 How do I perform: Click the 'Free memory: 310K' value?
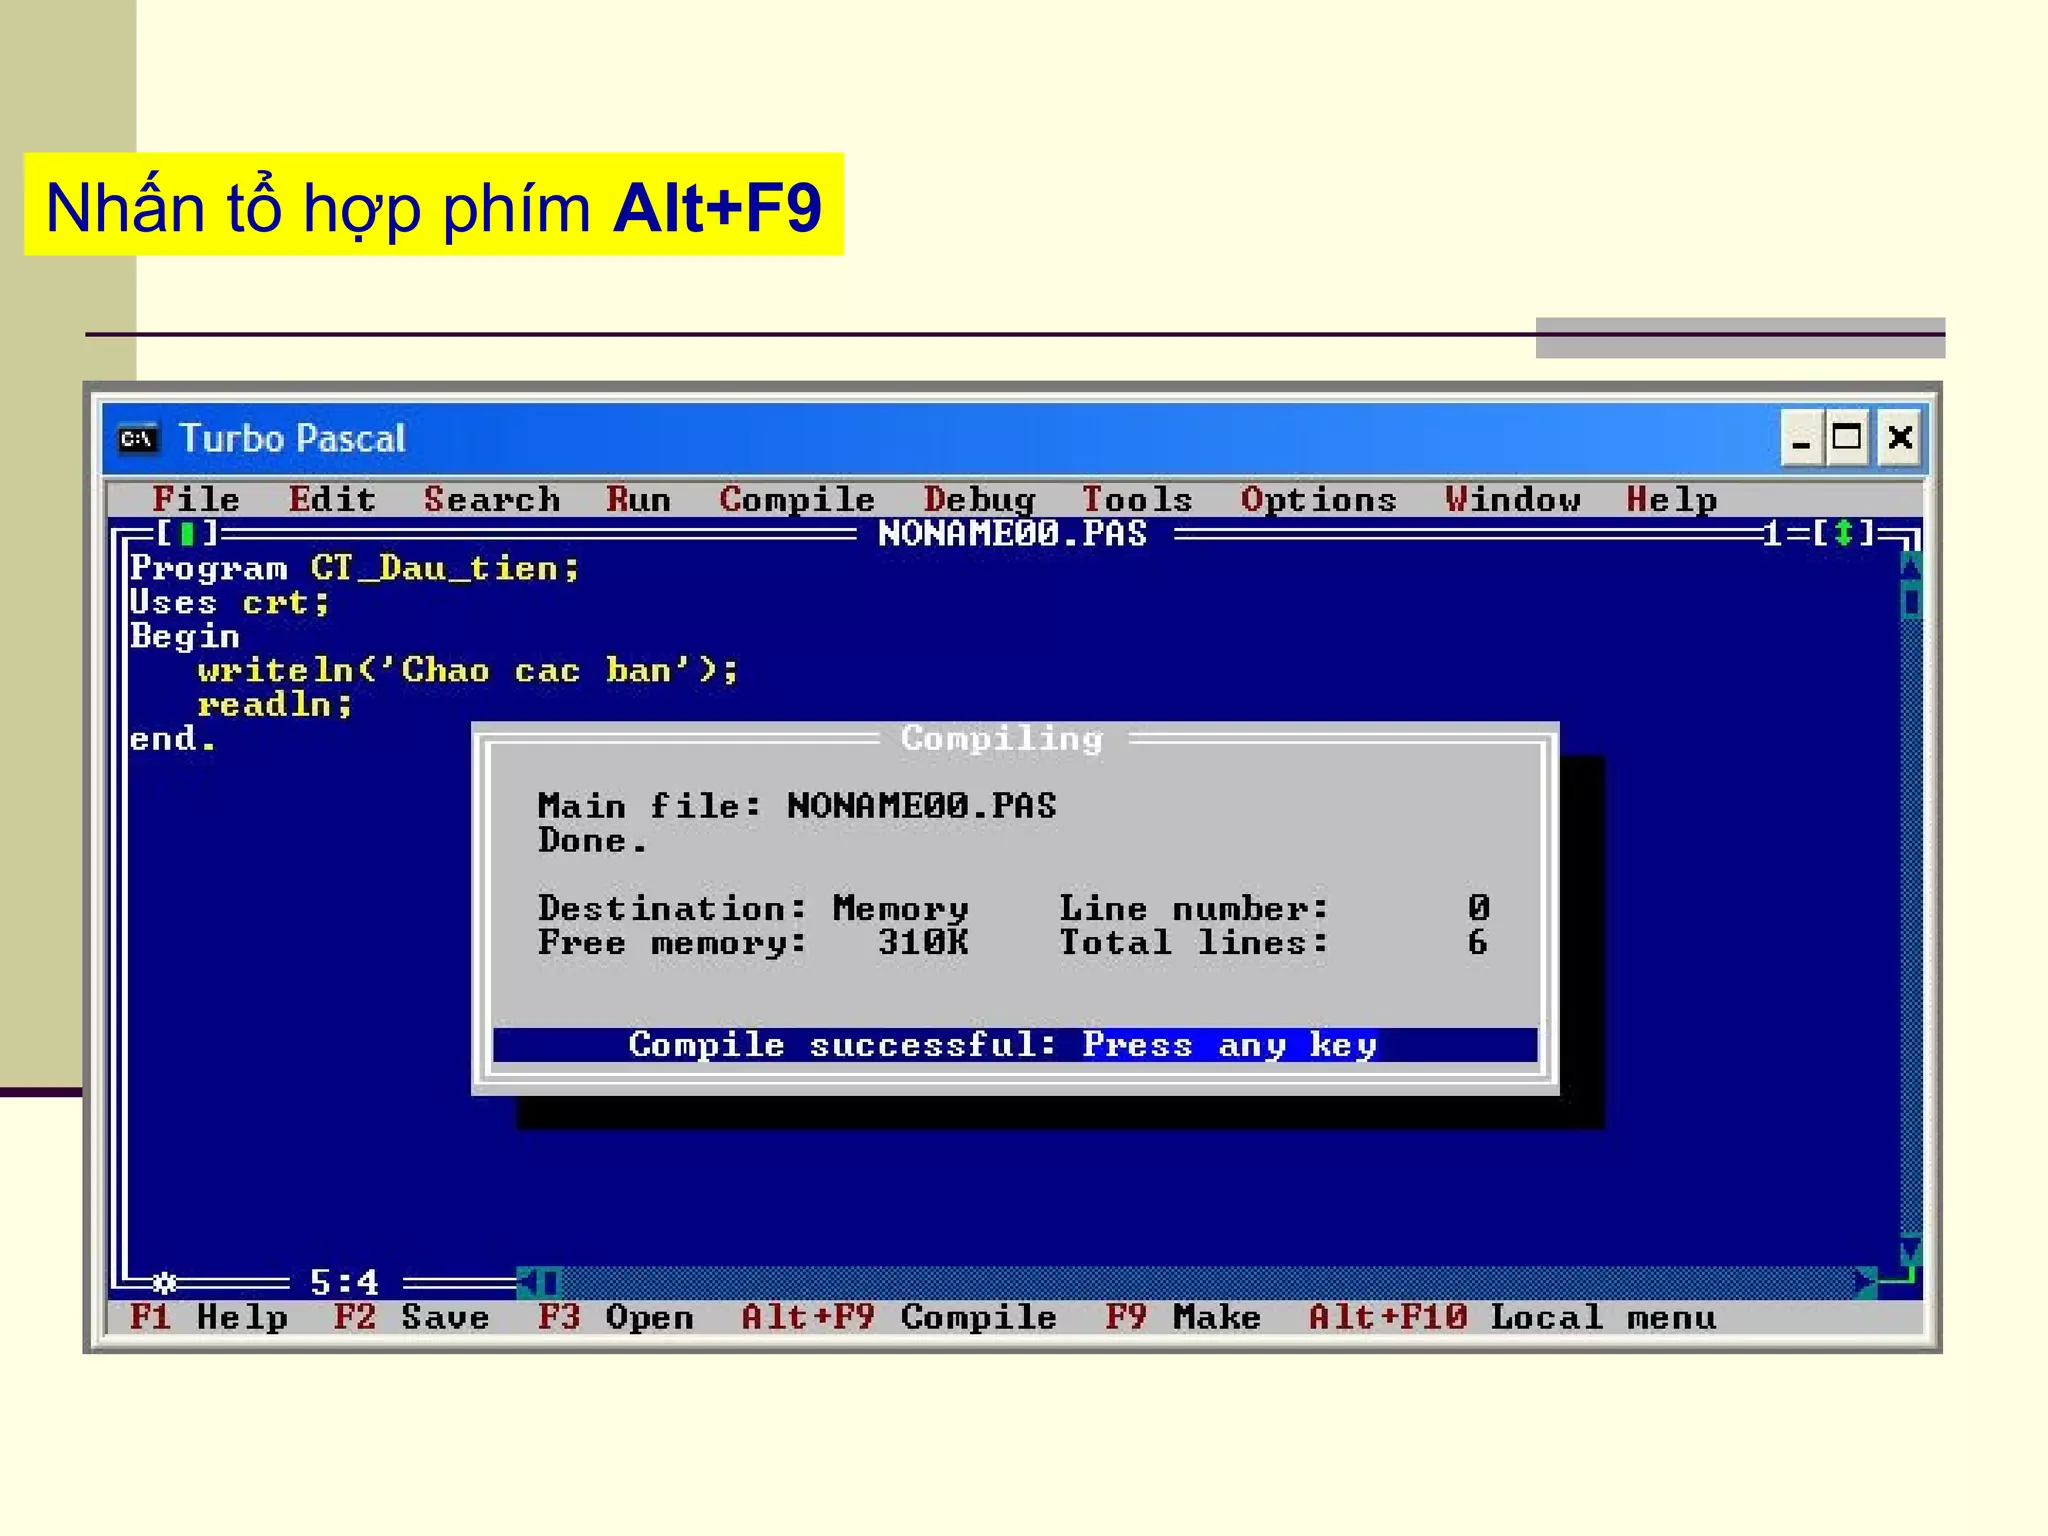[753, 942]
